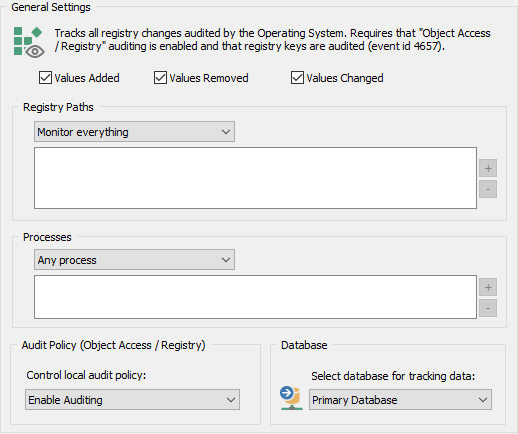Uncheck the Values Removed checkbox
This screenshot has width=518, height=434.
(160, 78)
